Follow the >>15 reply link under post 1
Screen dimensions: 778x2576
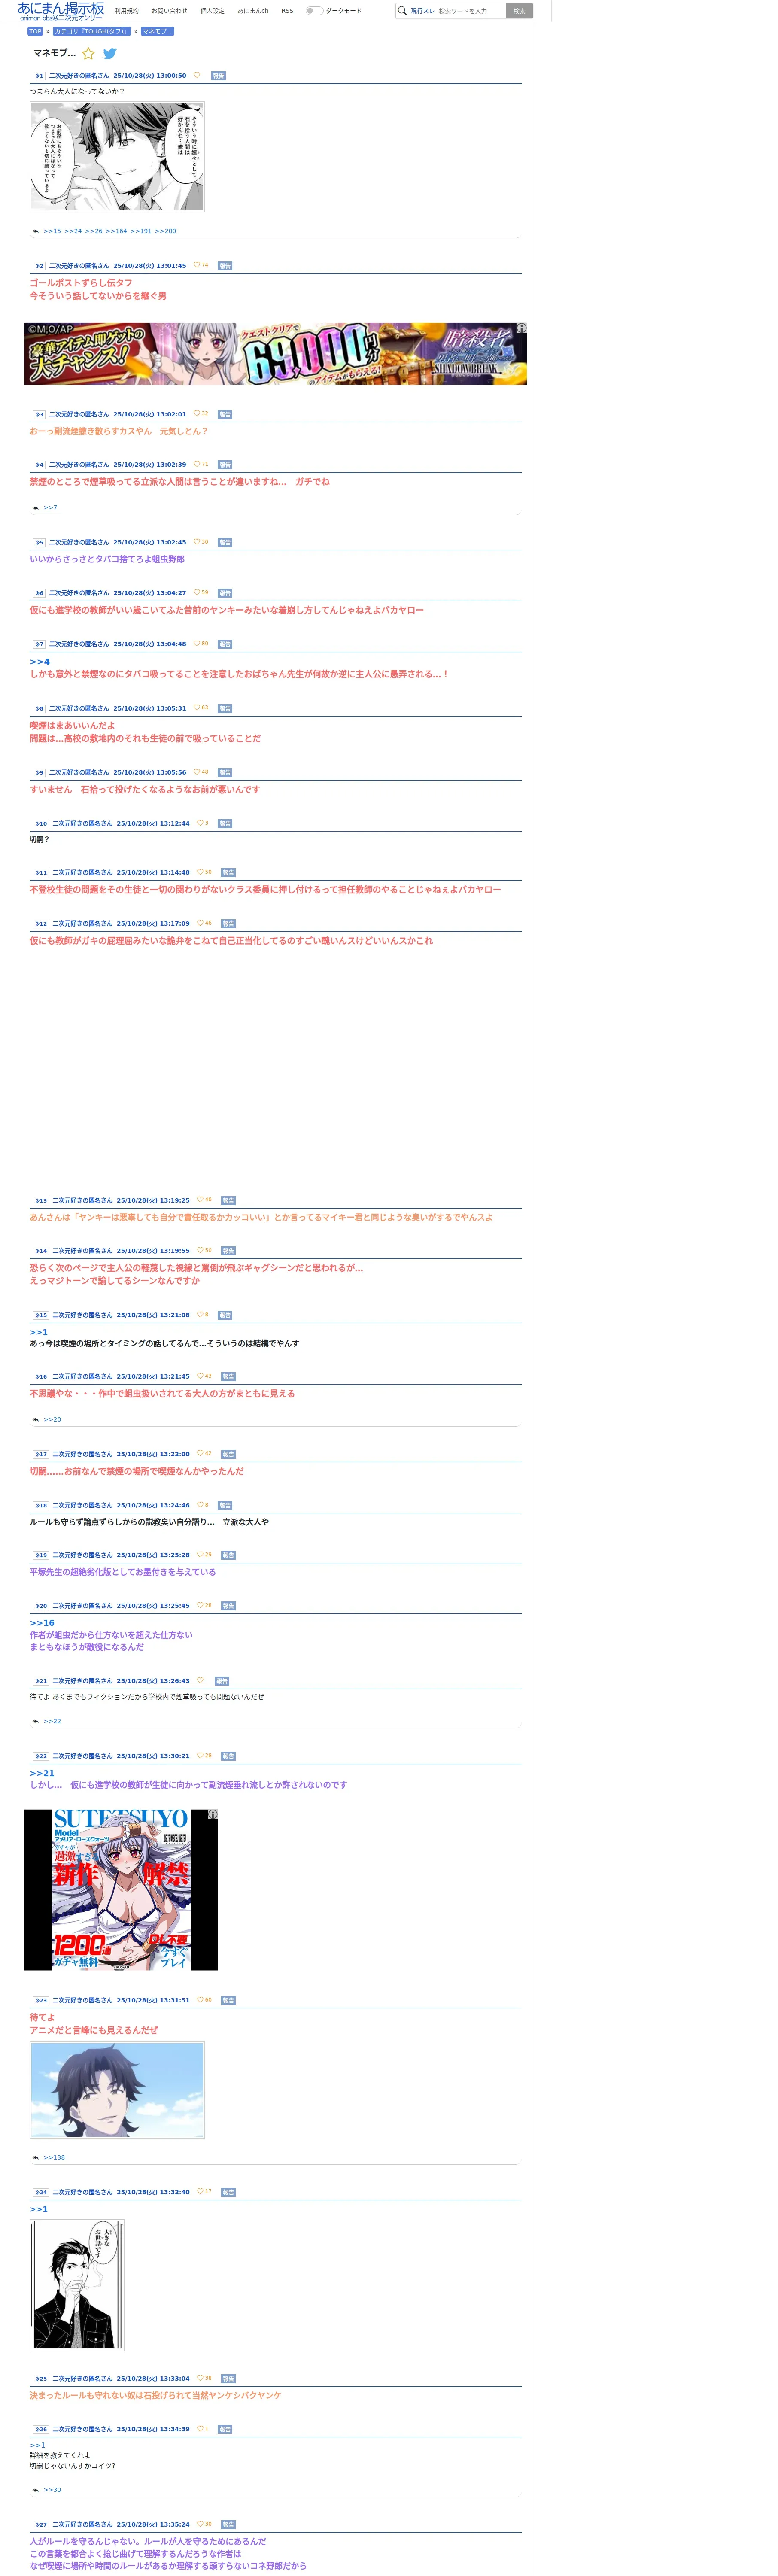[x=52, y=231]
